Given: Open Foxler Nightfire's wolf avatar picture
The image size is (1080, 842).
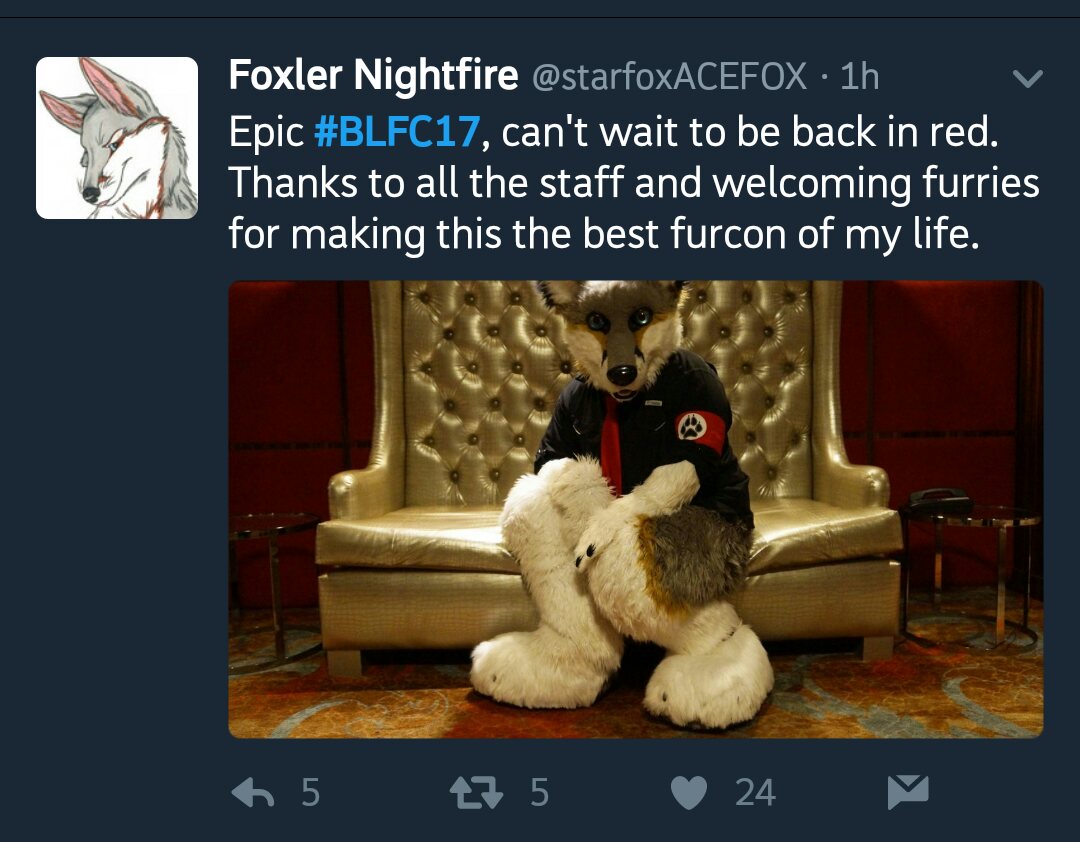Looking at the screenshot, I should pyautogui.click(x=117, y=138).
